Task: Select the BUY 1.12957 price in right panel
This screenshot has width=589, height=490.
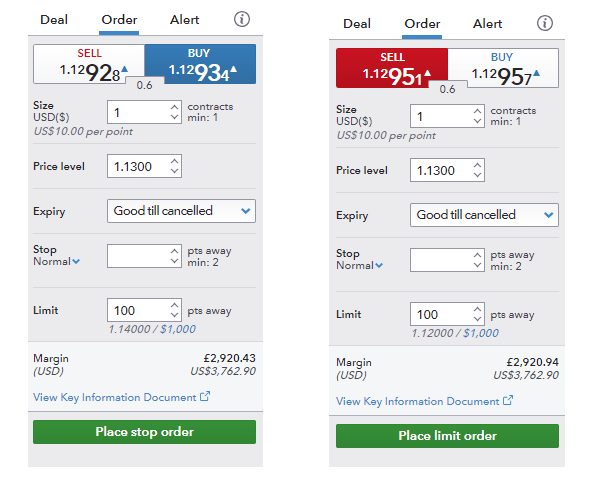Action: tap(503, 68)
